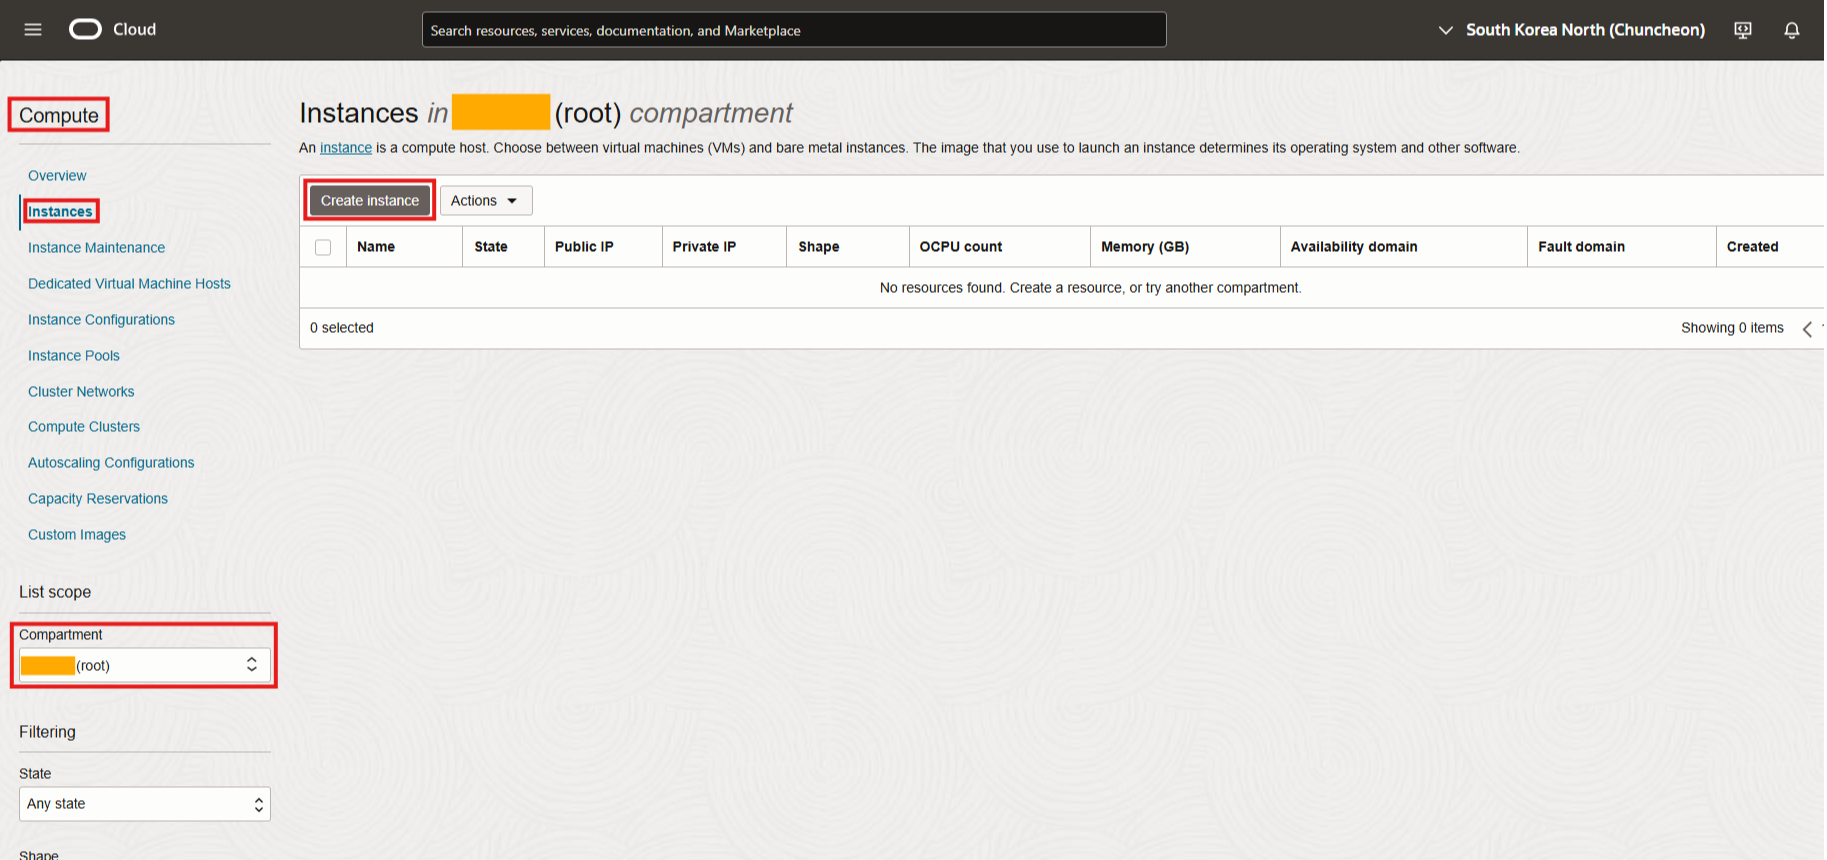Open Instance Configurations
The height and width of the screenshot is (860, 1827).
(101, 320)
